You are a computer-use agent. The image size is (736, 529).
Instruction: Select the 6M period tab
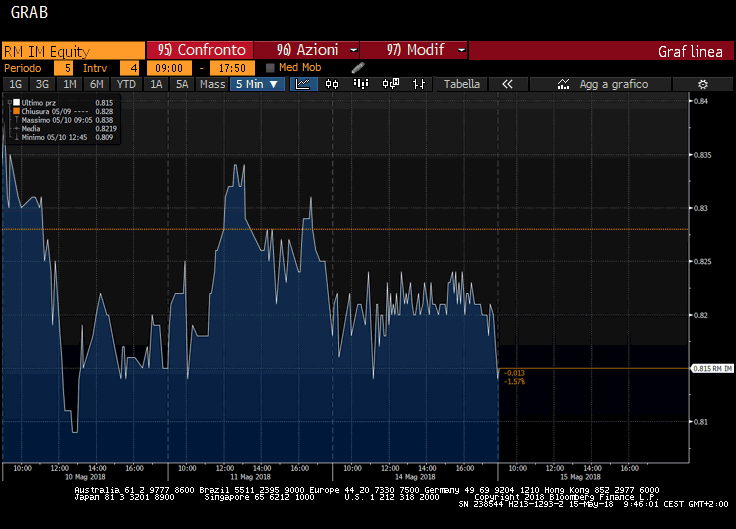pos(97,84)
